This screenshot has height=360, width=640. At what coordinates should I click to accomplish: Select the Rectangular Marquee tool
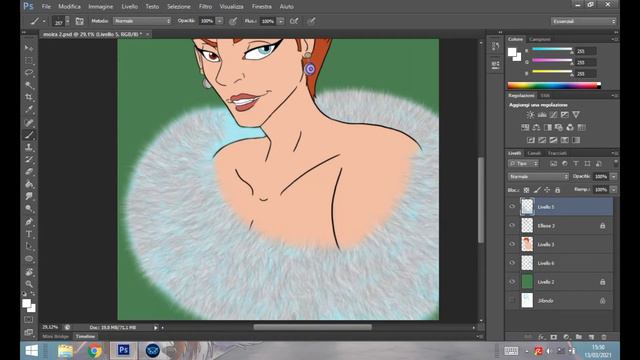29,61
